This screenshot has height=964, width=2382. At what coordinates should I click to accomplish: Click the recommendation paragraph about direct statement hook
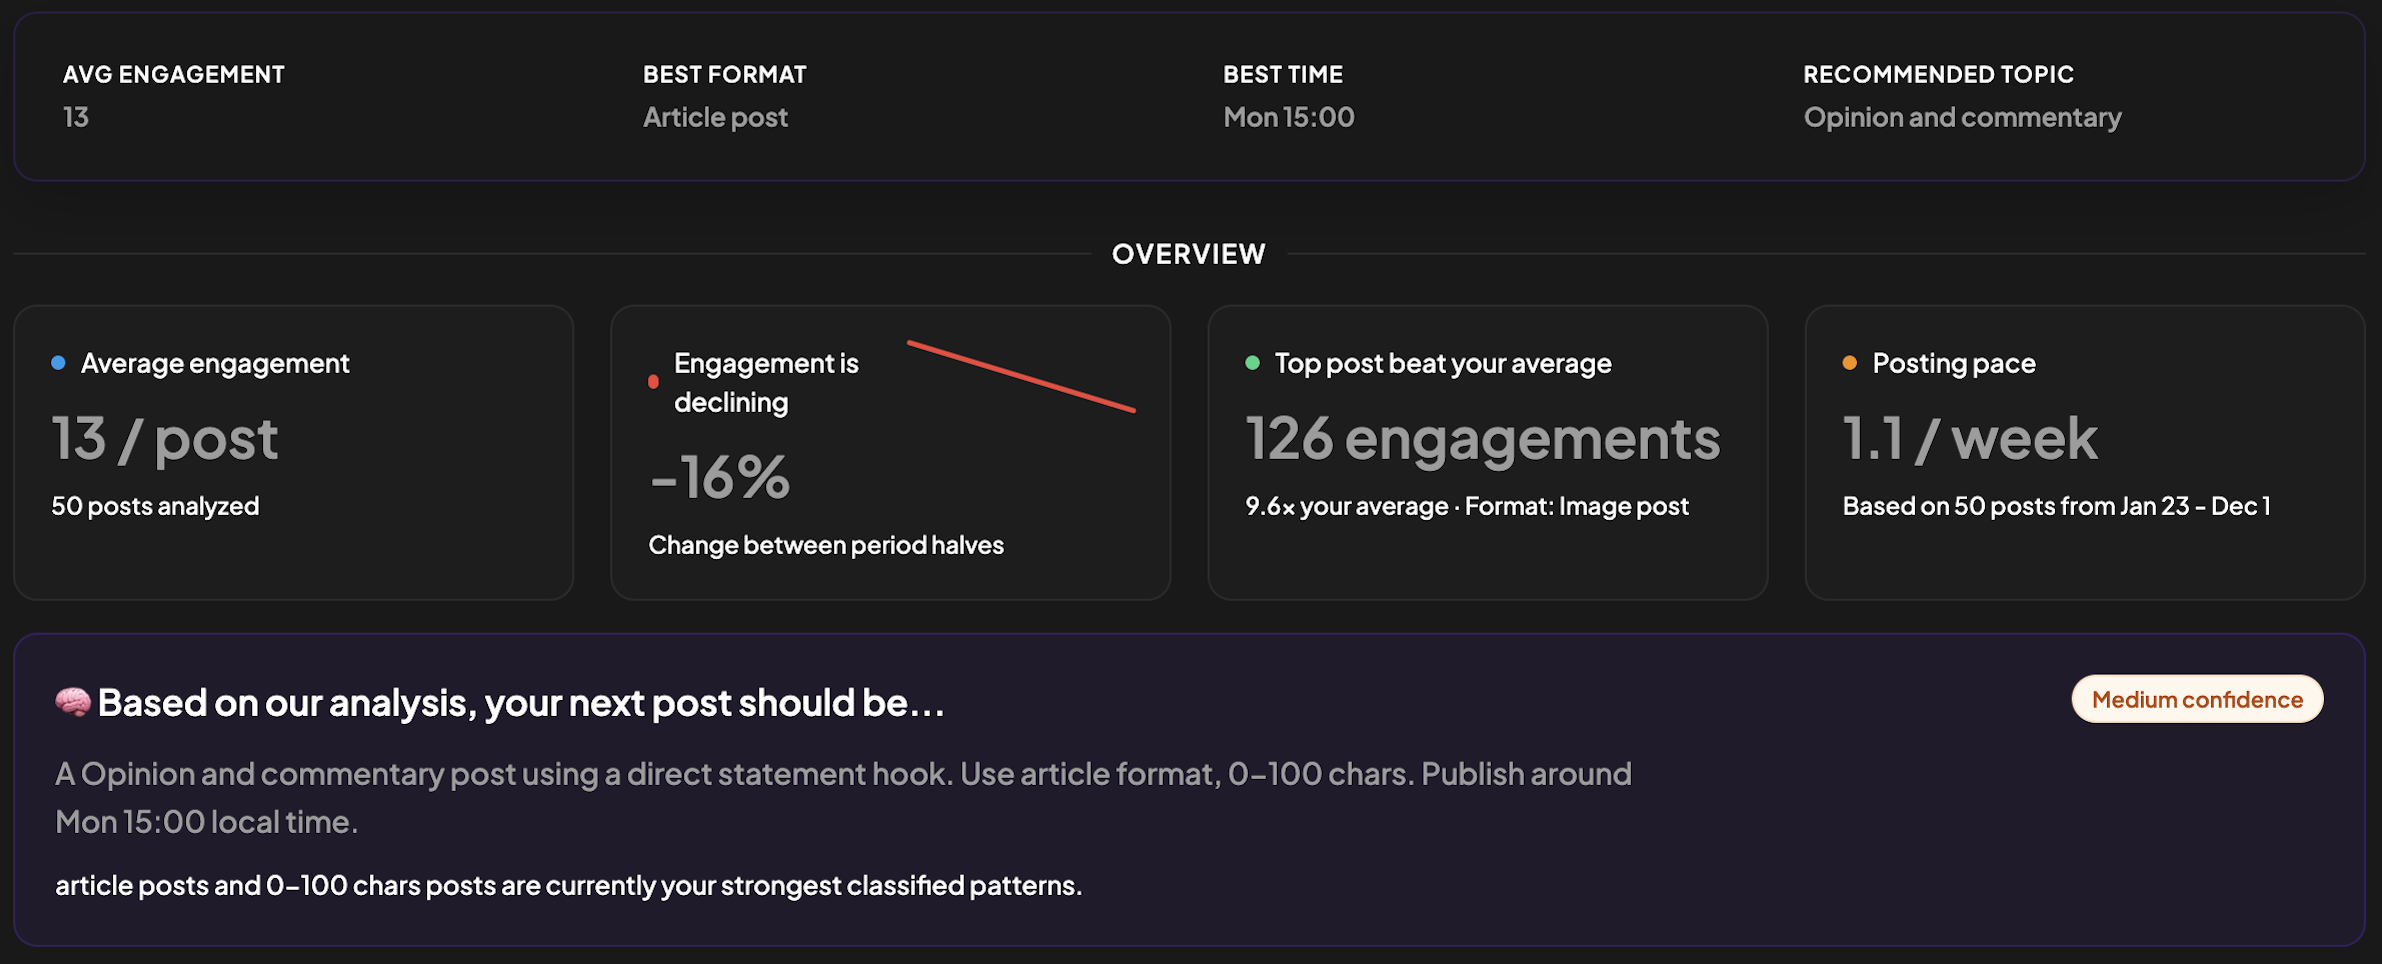click(x=843, y=797)
